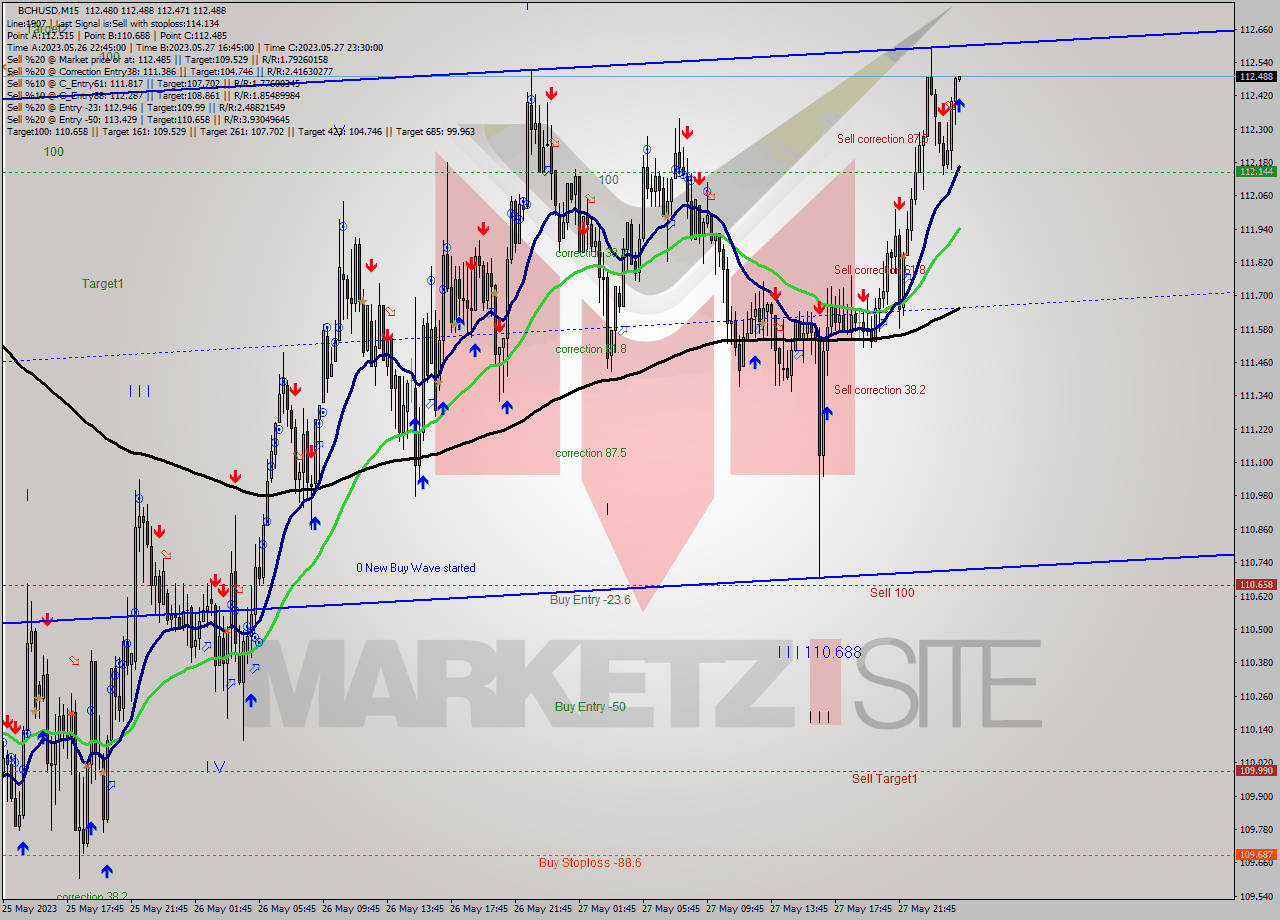Viewport: 1280px width, 920px height.
Task: Click the 'Sell Target1' label
Action: (x=884, y=779)
